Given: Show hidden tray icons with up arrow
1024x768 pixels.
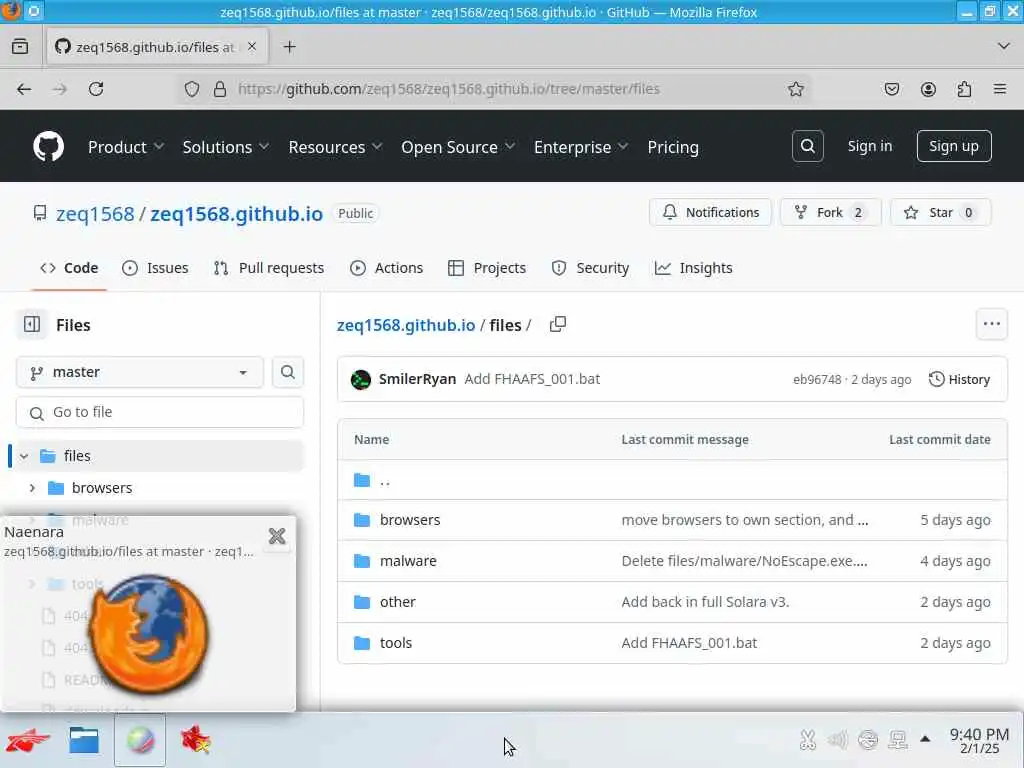Looking at the screenshot, I should [x=925, y=739].
